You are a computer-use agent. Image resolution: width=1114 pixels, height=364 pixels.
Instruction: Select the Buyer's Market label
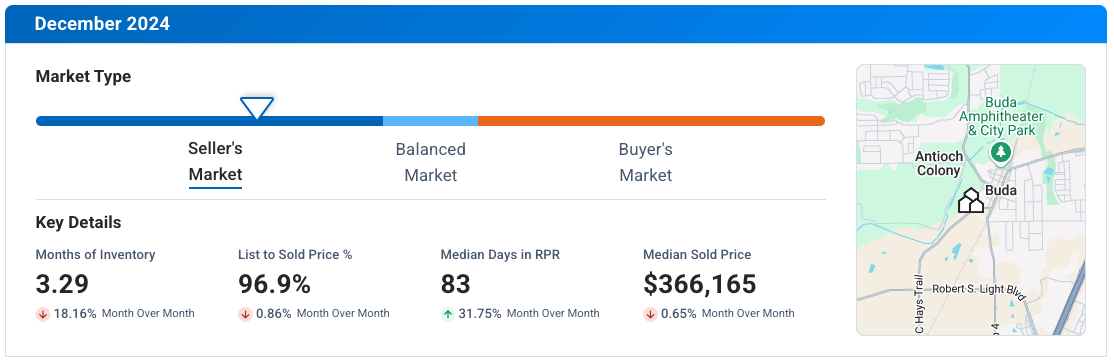click(x=645, y=162)
